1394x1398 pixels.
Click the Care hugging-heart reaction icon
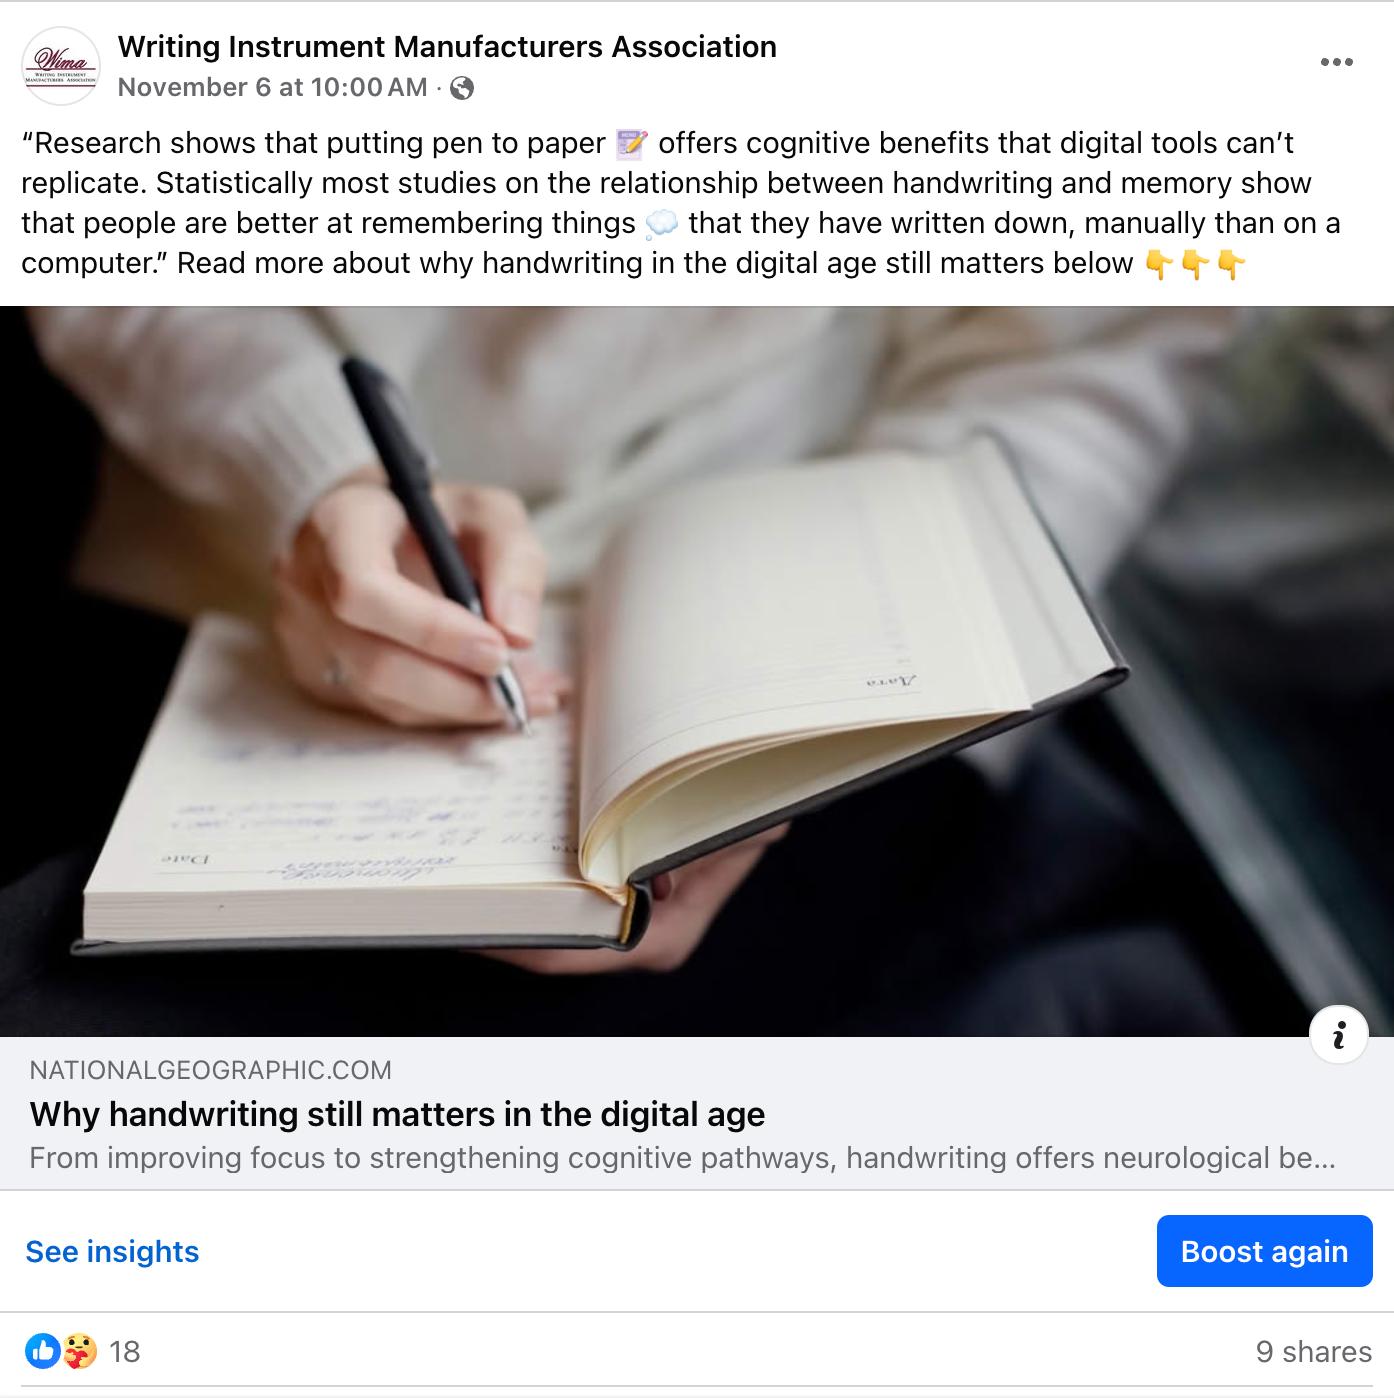[80, 1351]
